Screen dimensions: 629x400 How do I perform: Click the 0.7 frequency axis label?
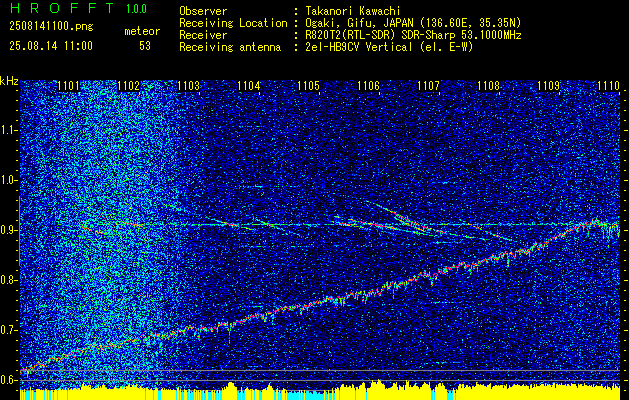[9, 330]
